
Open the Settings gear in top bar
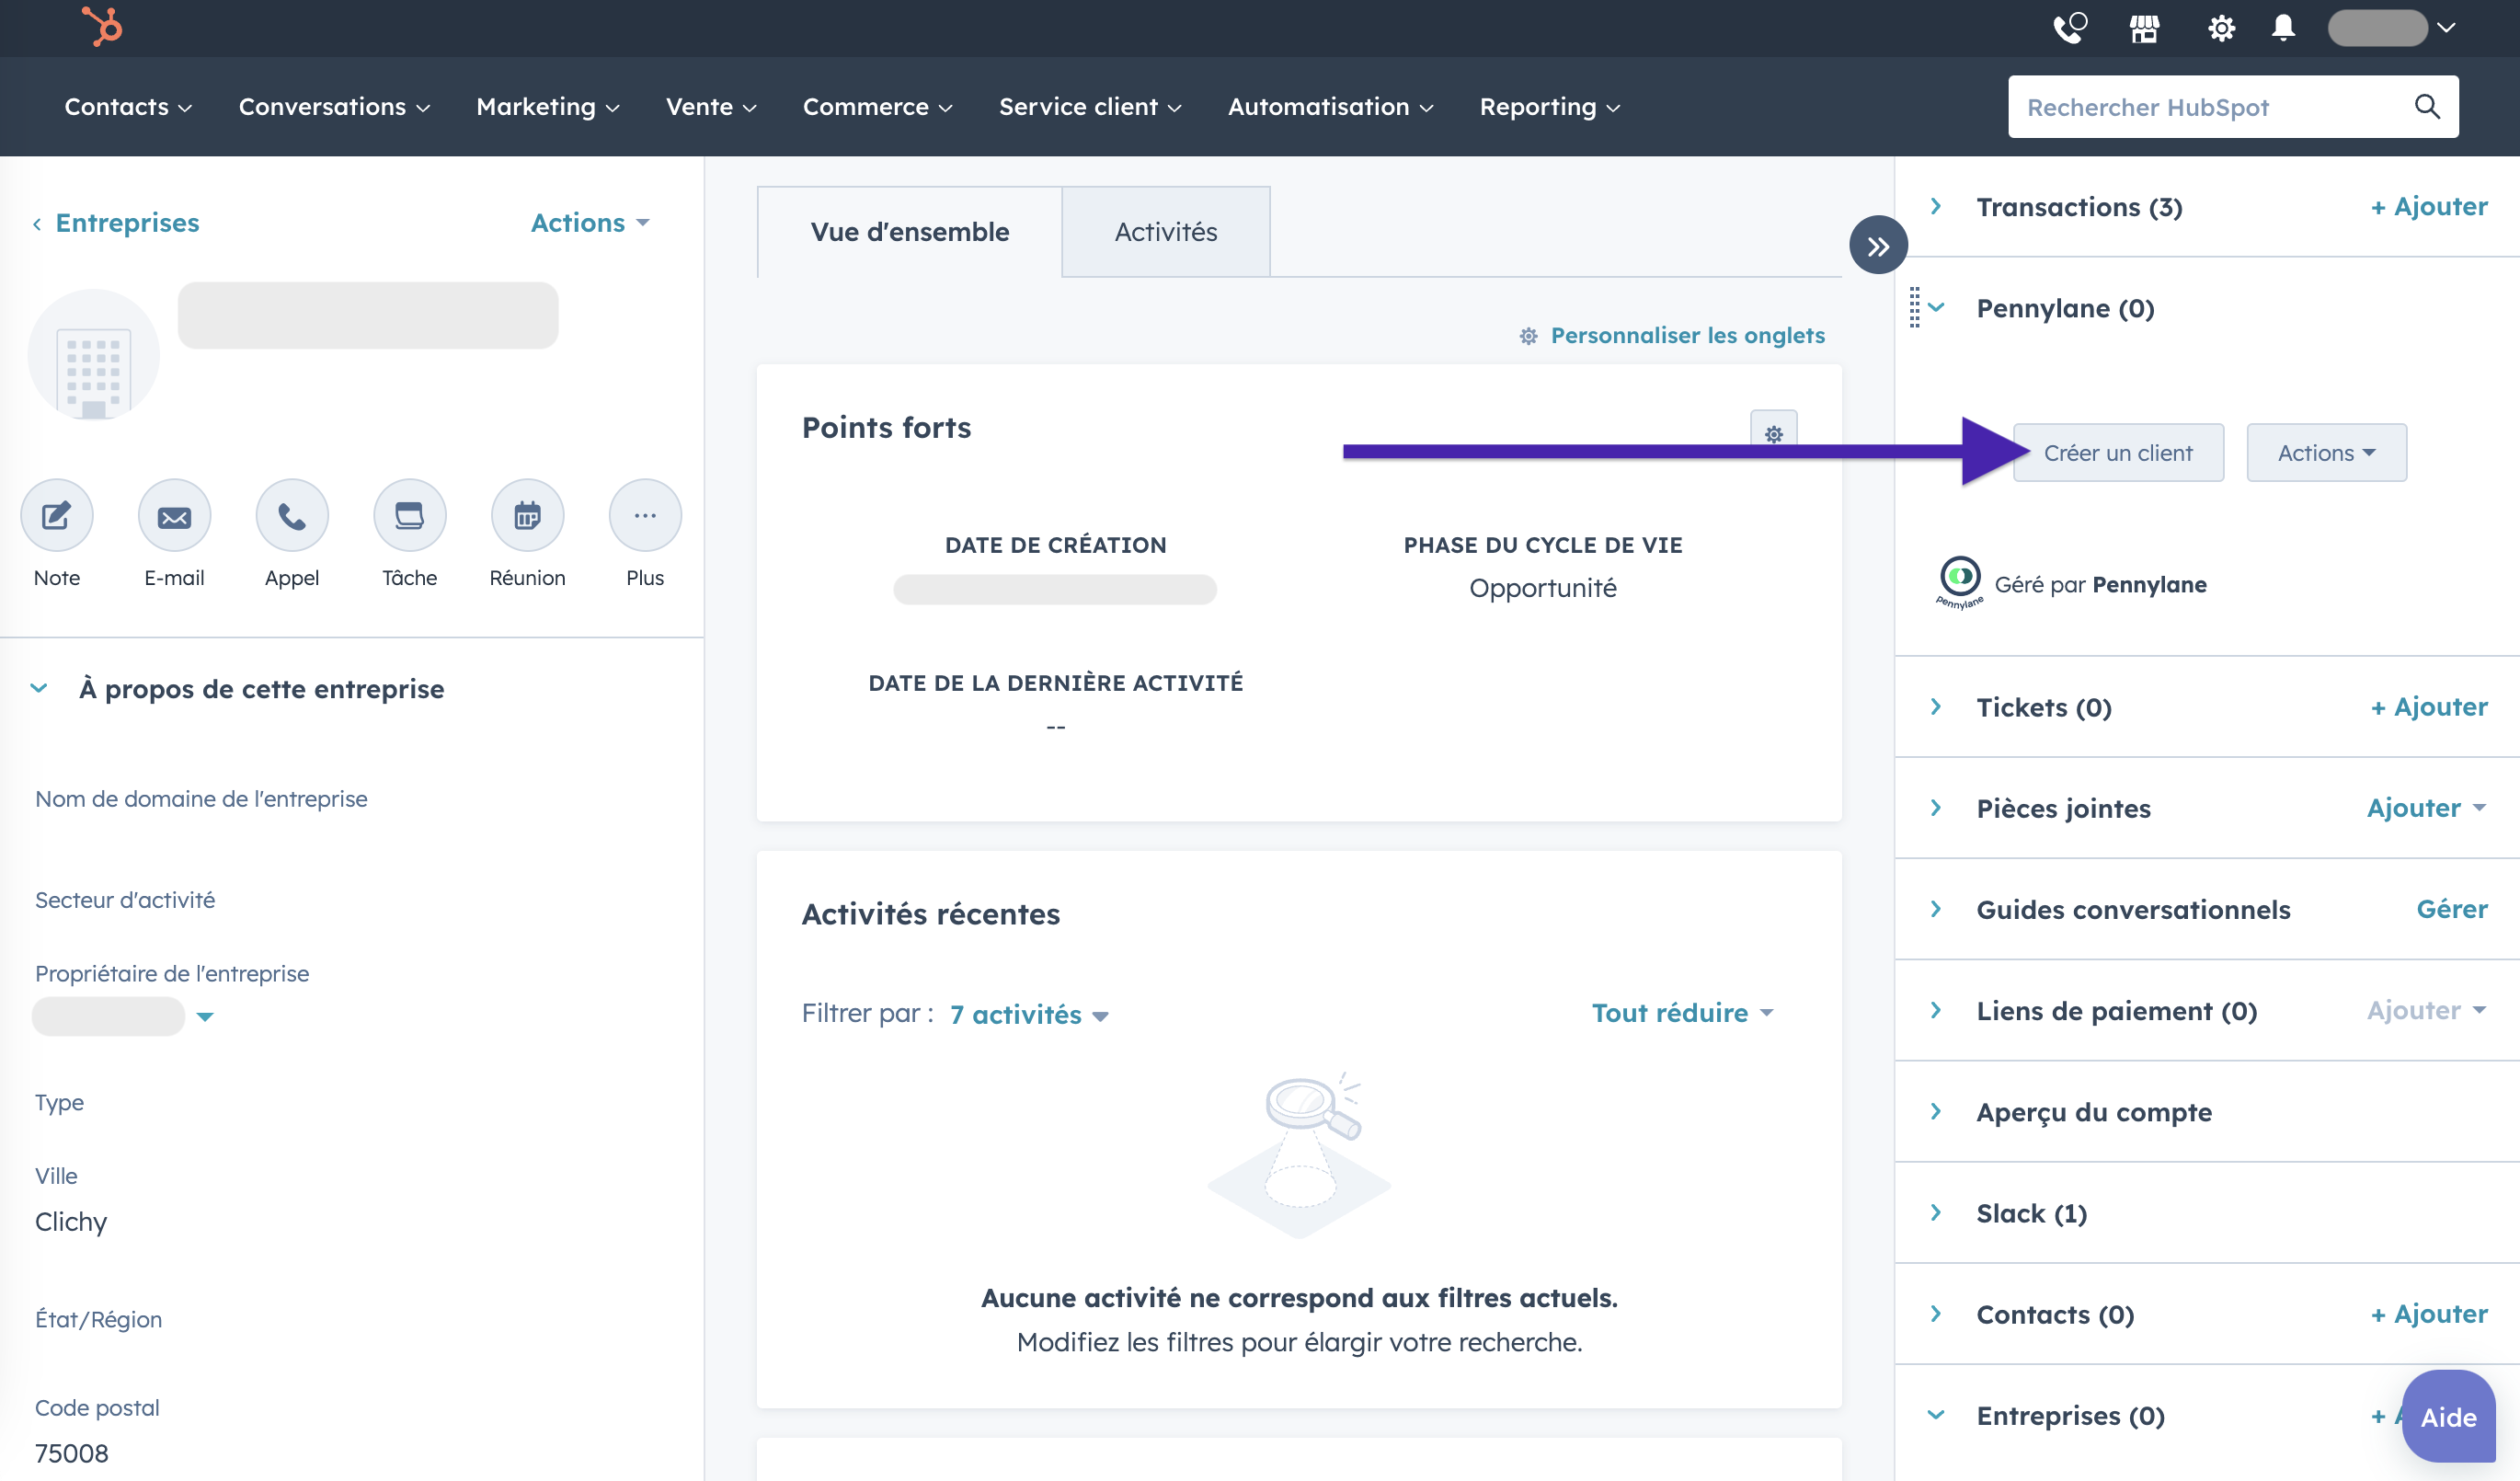point(2220,28)
